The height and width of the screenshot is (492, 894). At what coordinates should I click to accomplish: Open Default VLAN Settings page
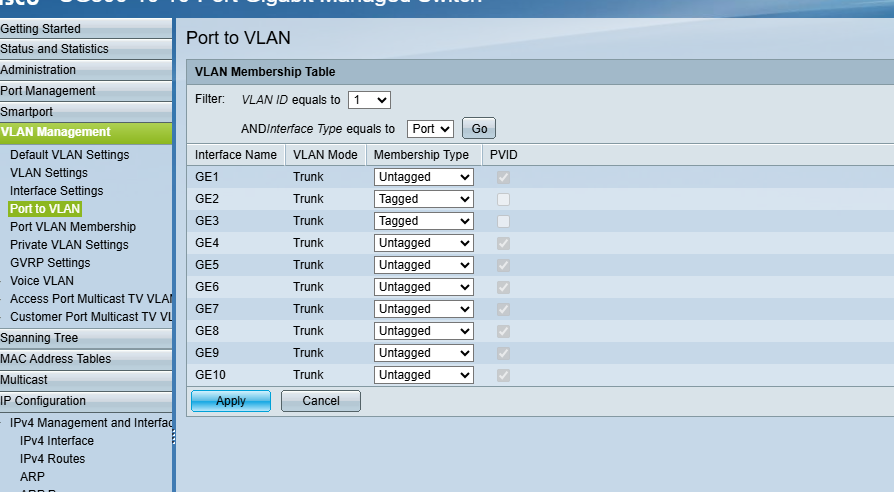click(69, 155)
